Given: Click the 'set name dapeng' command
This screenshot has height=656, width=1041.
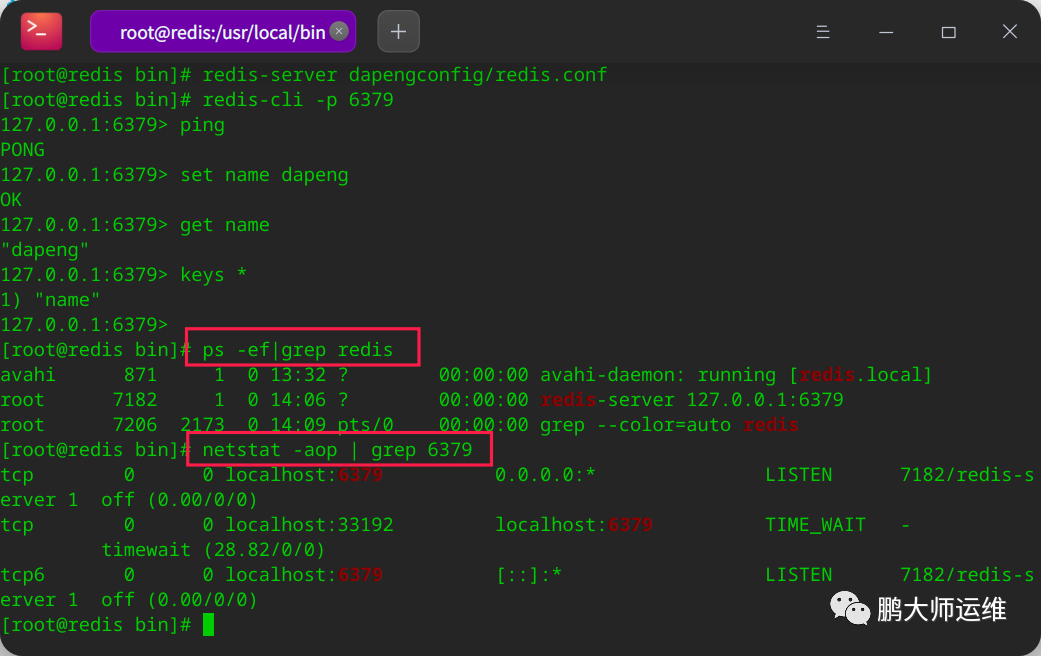Looking at the screenshot, I should click(264, 175).
